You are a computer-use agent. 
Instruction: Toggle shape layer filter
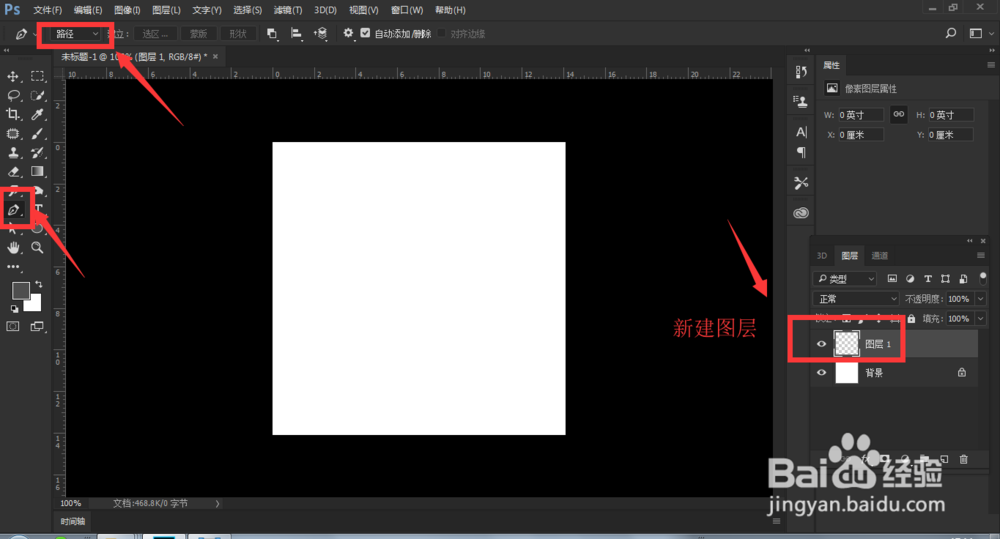click(x=945, y=279)
